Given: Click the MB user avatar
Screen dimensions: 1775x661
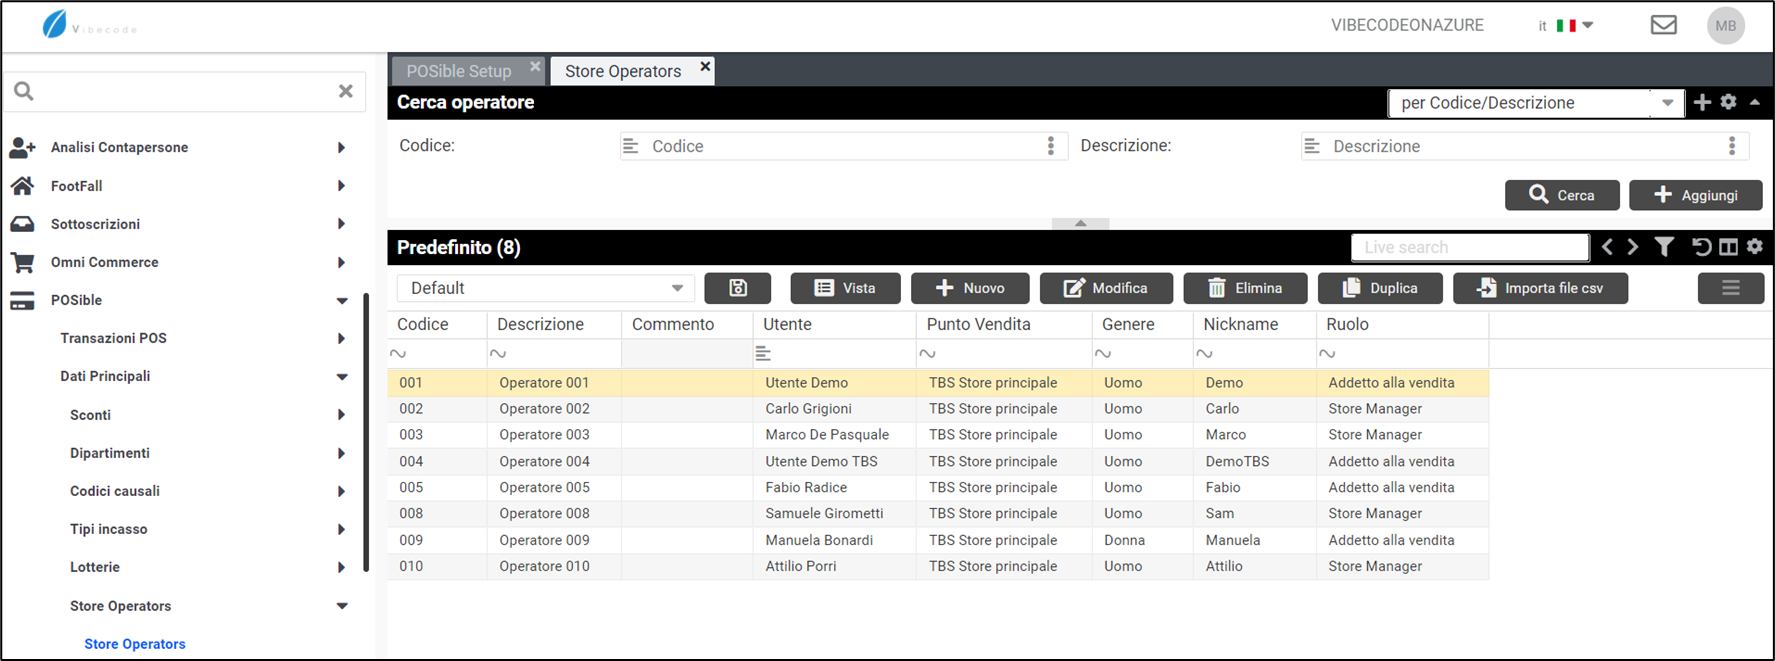Looking at the screenshot, I should (x=1725, y=26).
